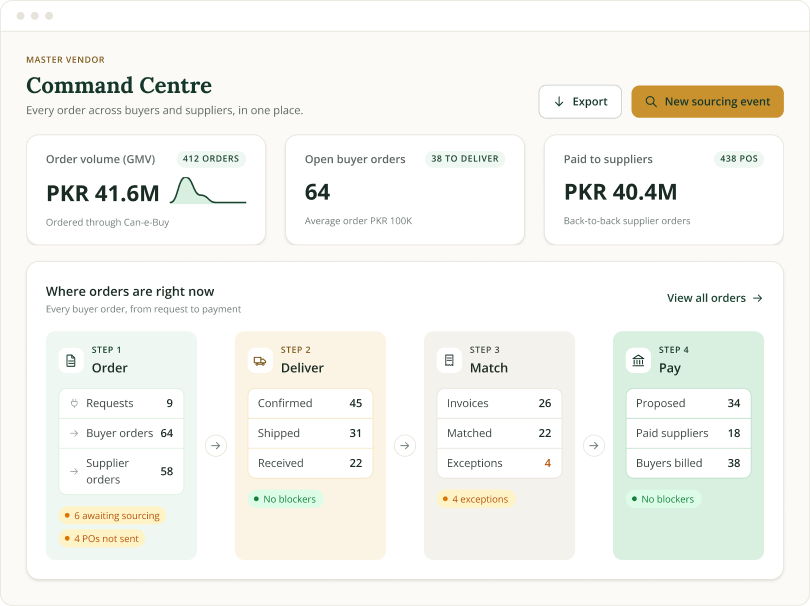Image resolution: width=810 pixels, height=606 pixels.
Task: Open the Proposed row showing 34
Action: coord(689,403)
